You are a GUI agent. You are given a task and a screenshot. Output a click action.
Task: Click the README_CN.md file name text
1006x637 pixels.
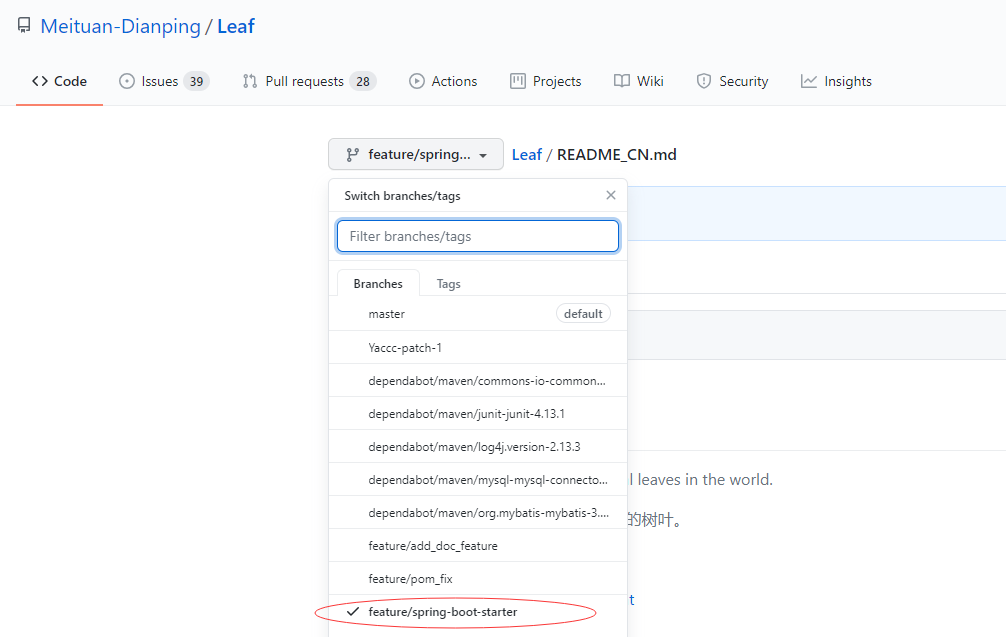coord(617,155)
